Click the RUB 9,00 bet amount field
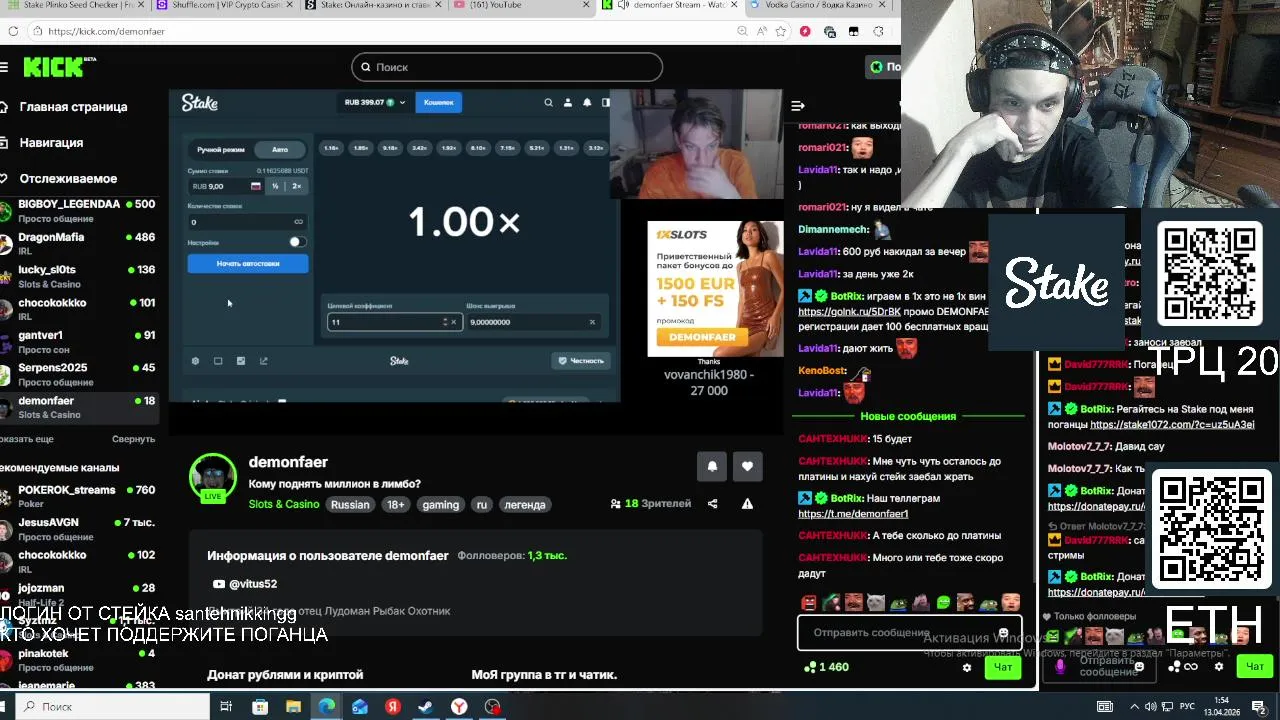 coord(225,186)
